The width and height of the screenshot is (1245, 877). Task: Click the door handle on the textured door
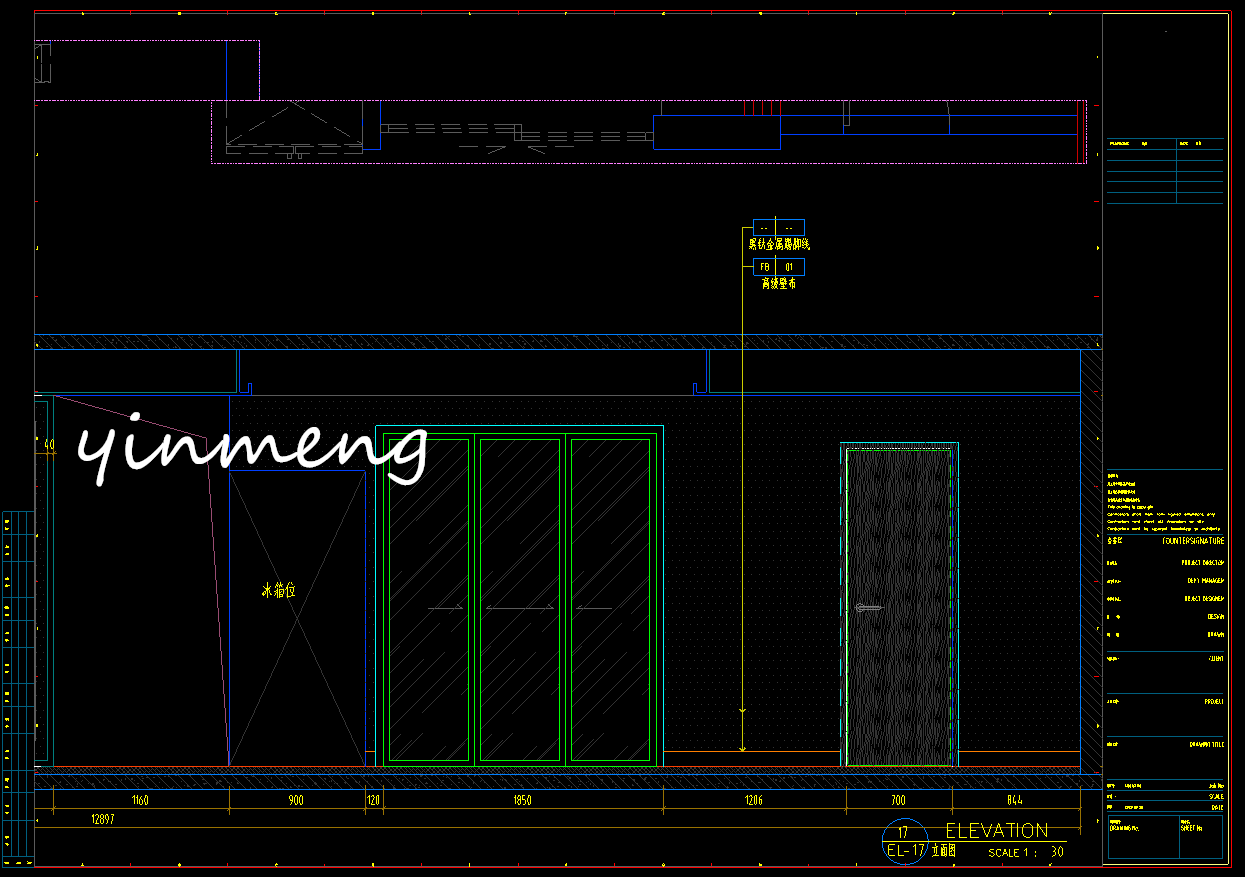pyautogui.click(x=867, y=607)
